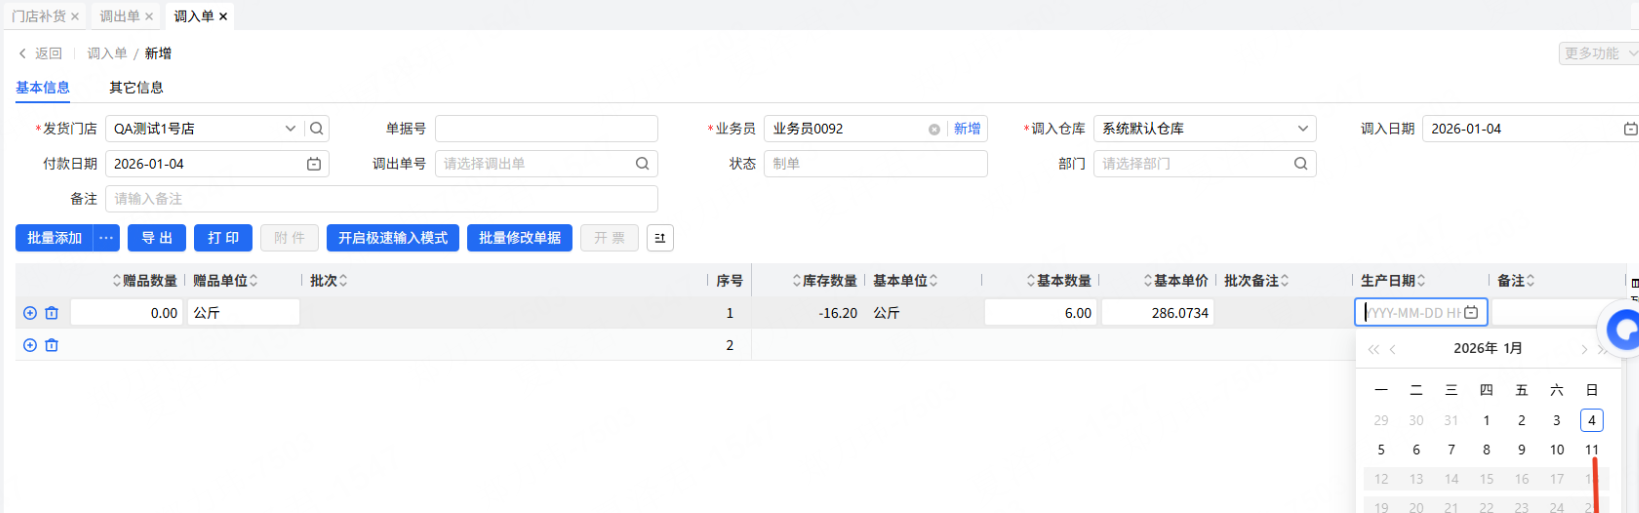This screenshot has width=1639, height=513.
Task: Switch to the 其它信息 tab
Action: click(136, 88)
